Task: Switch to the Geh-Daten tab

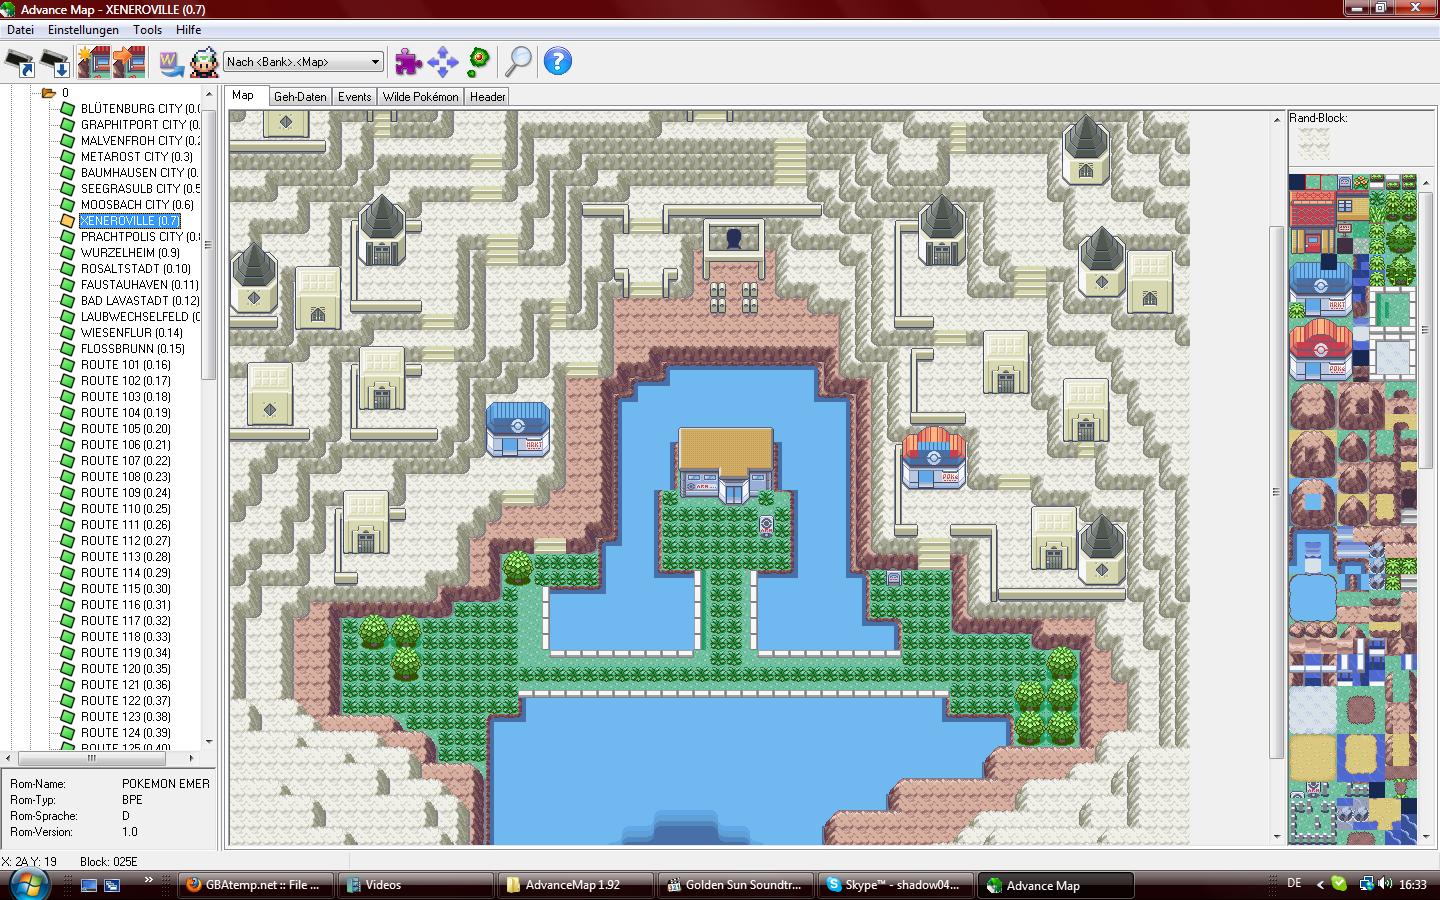Action: [x=300, y=97]
